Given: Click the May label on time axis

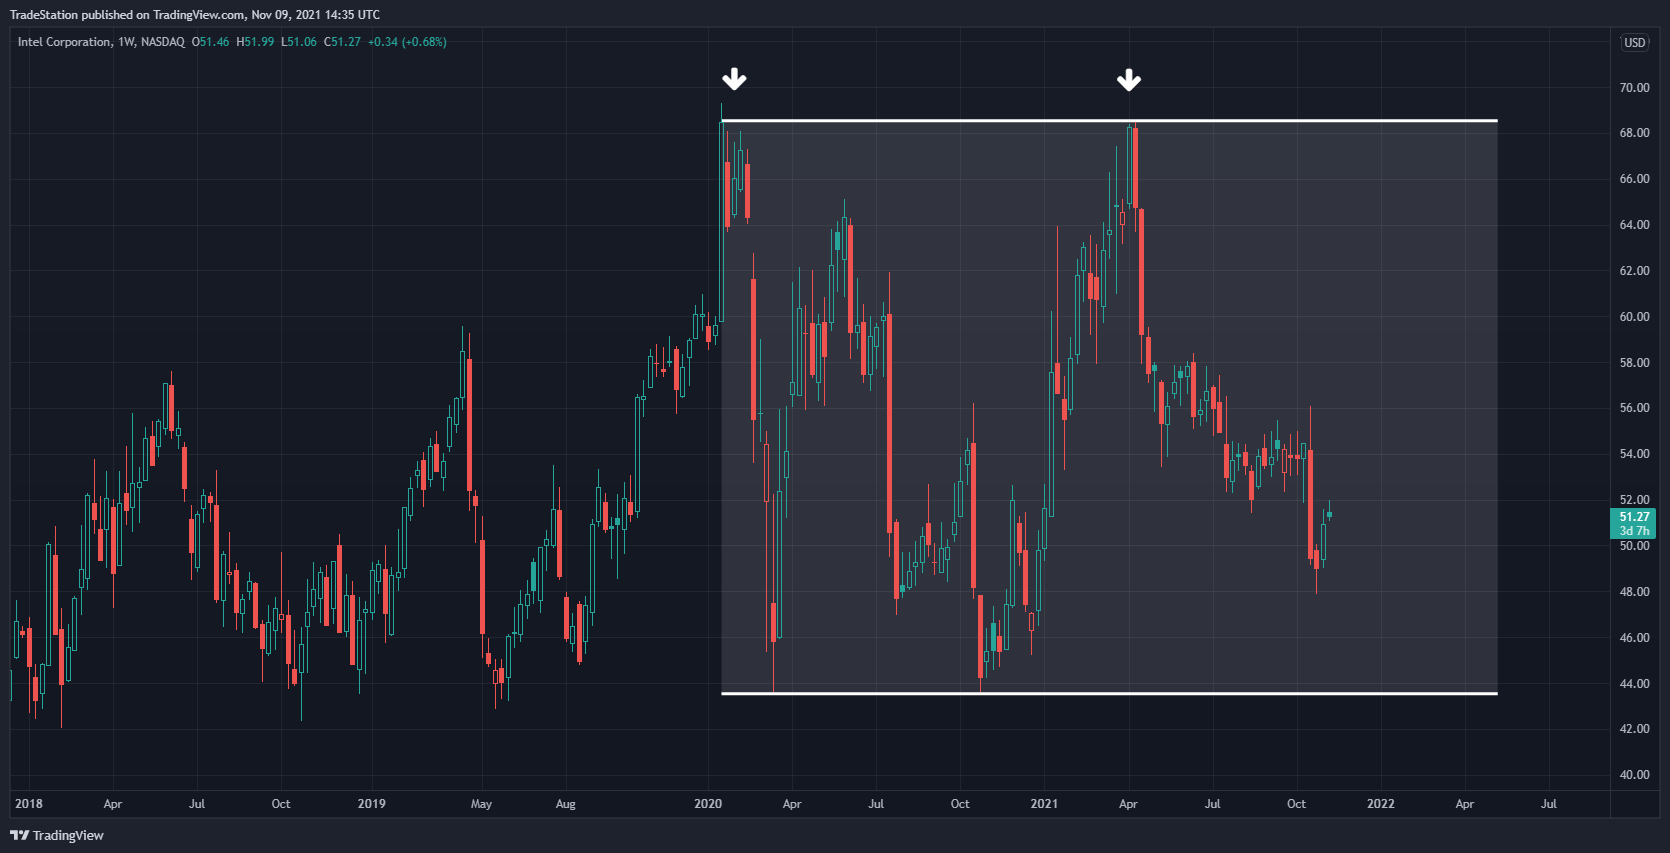Looking at the screenshot, I should click(481, 804).
